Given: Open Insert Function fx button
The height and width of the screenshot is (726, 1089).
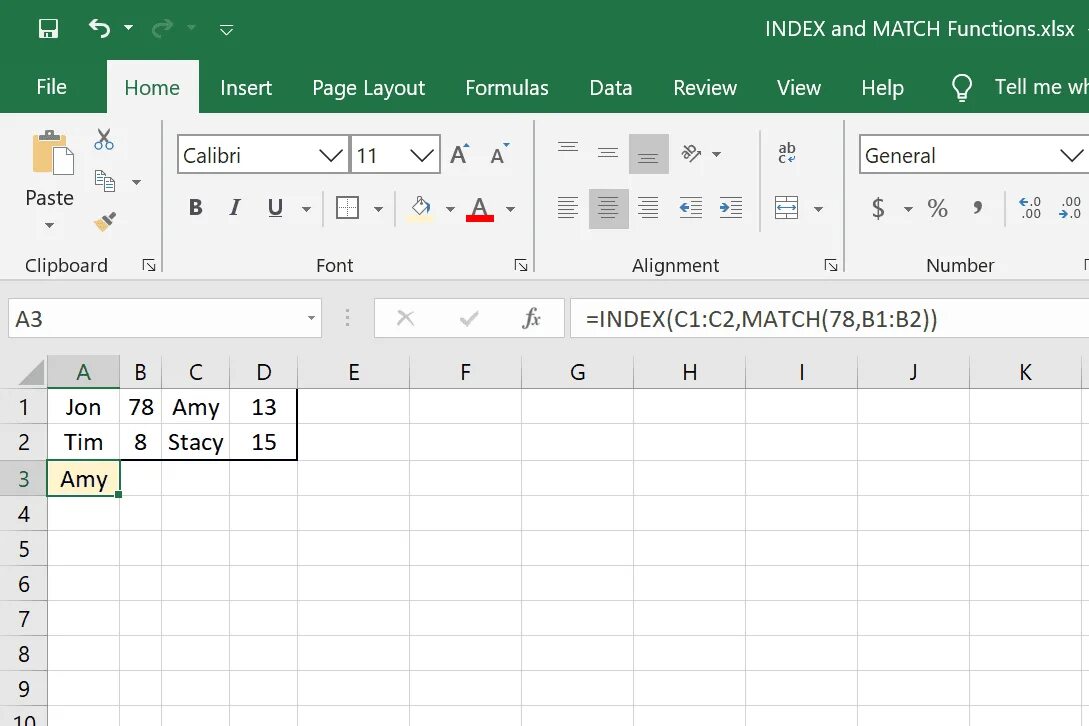Looking at the screenshot, I should (531, 318).
